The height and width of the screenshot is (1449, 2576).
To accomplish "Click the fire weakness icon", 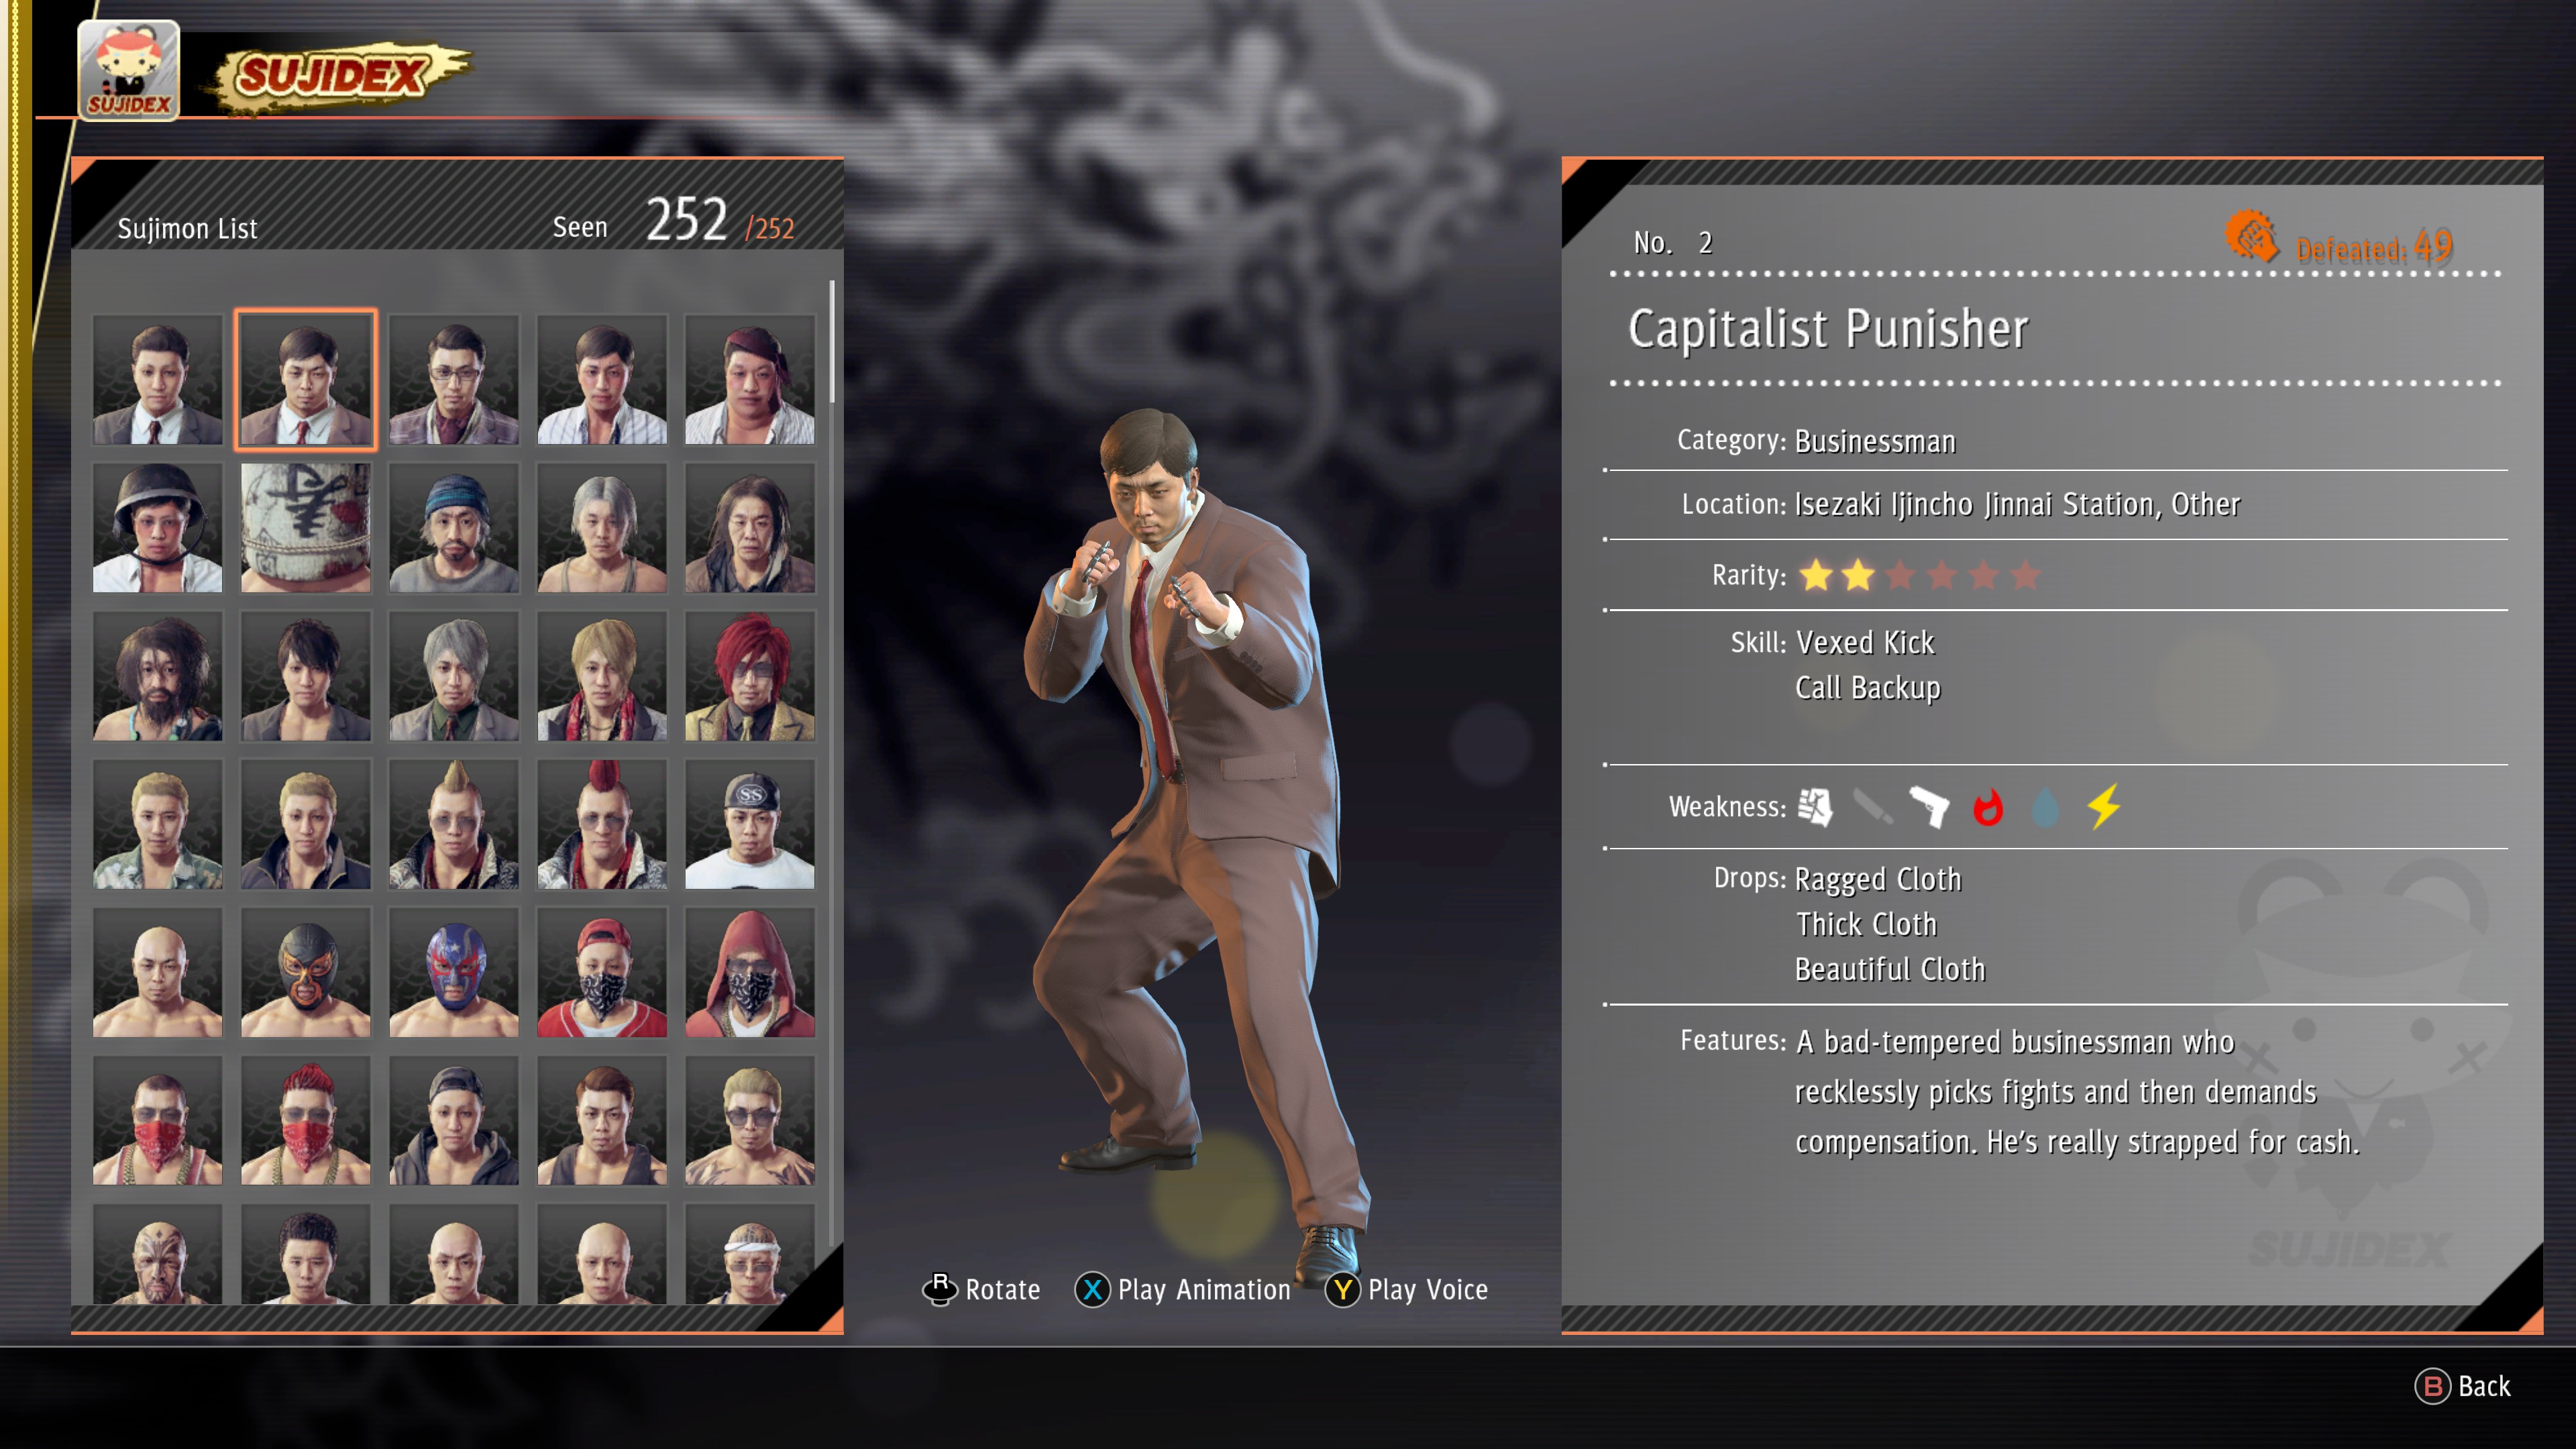I will [1988, 807].
